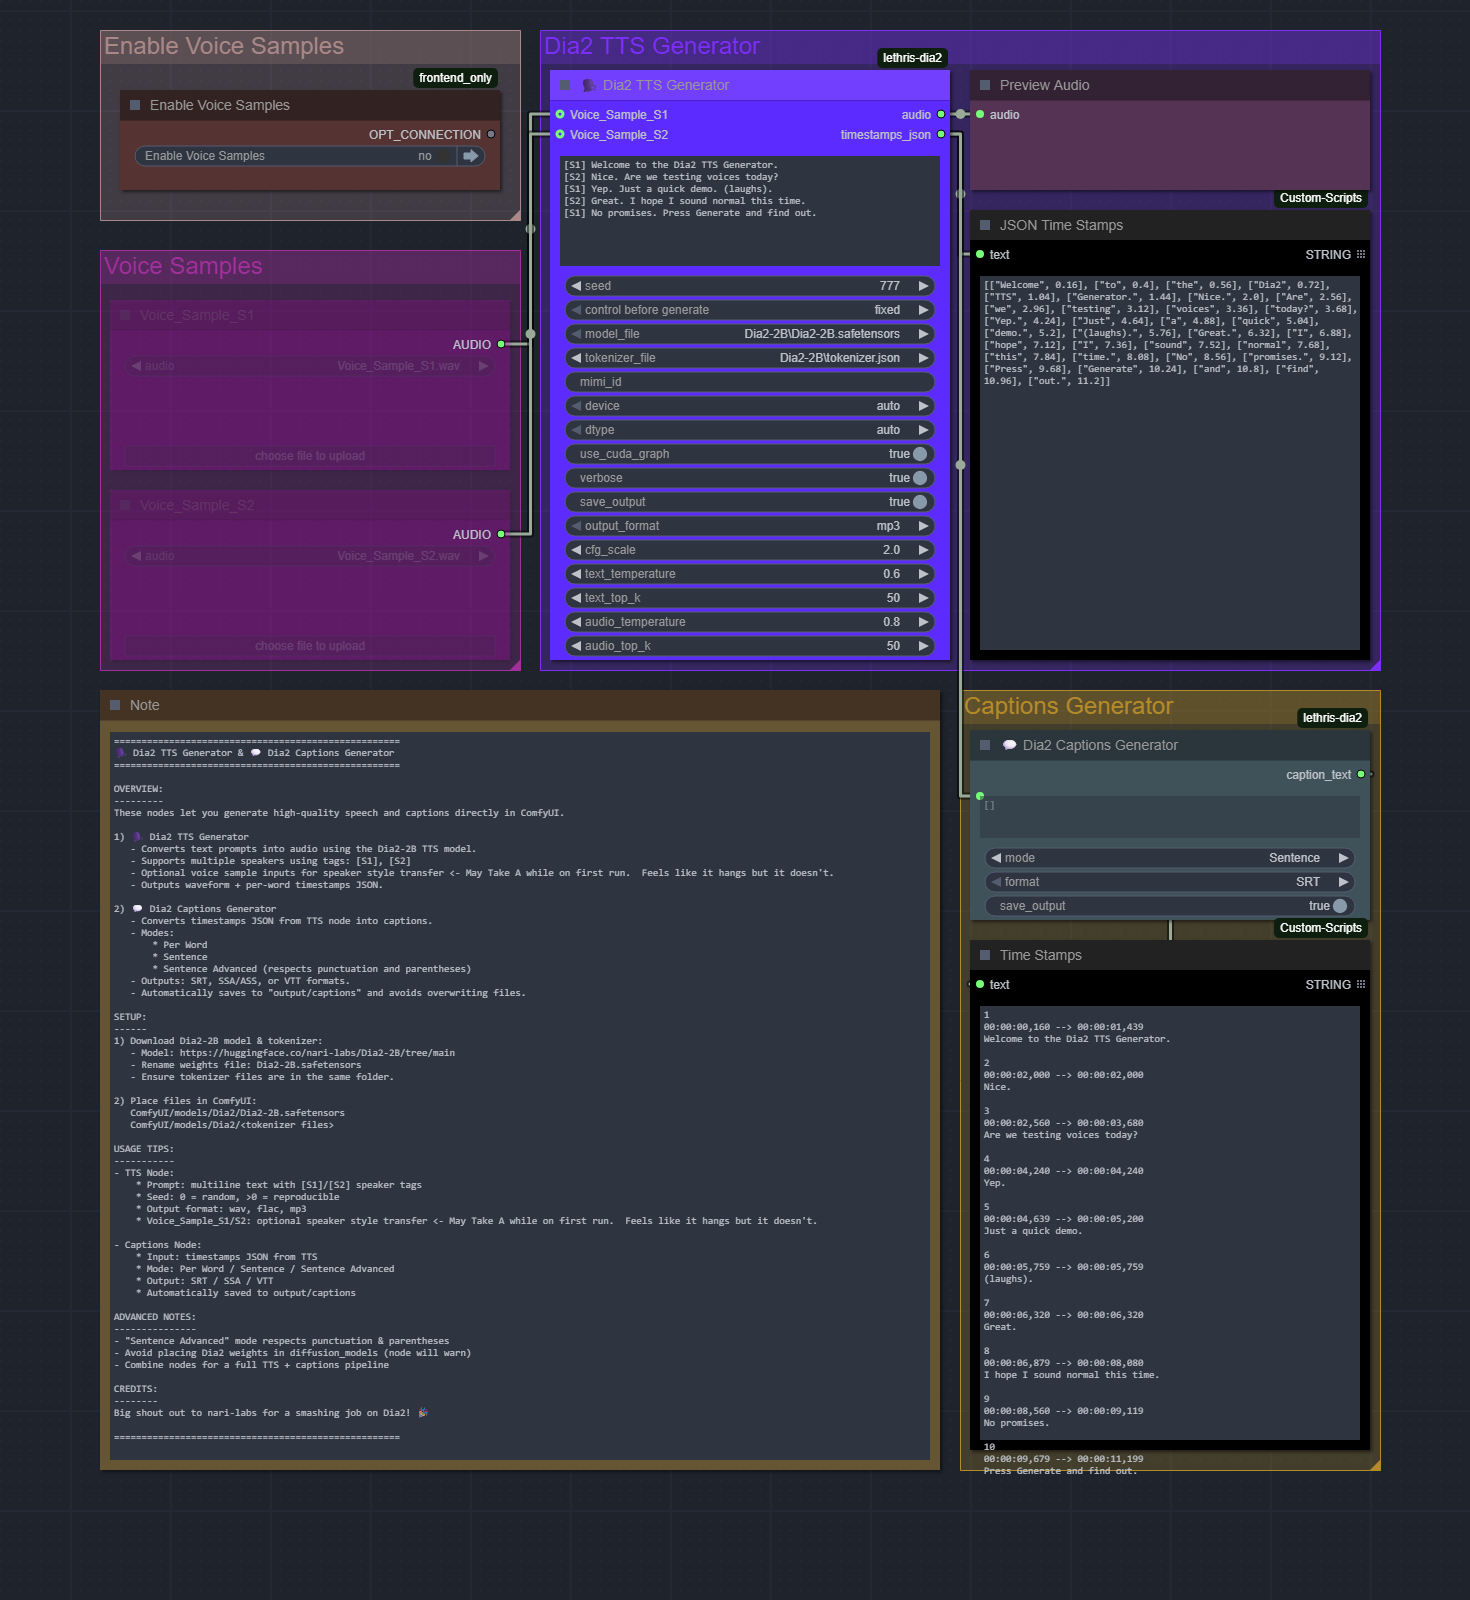
Task: Open the dtype dropdown
Action: pos(750,430)
